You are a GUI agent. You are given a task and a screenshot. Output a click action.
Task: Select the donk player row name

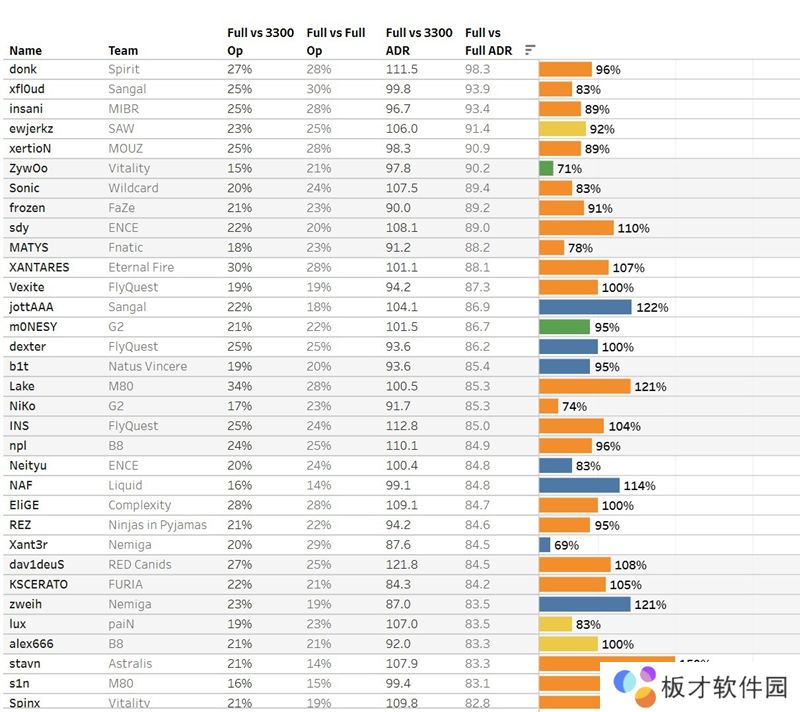click(x=24, y=70)
